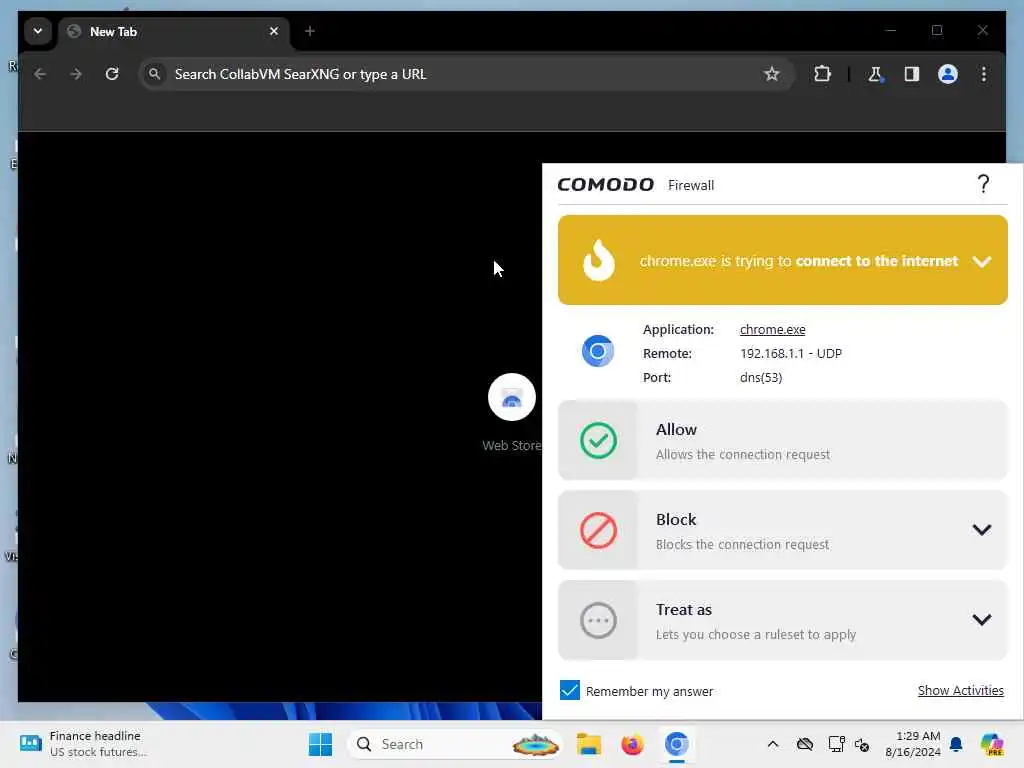Screen dimensions: 1024x768
Task: Open the chrome.exe application link
Action: (x=773, y=329)
